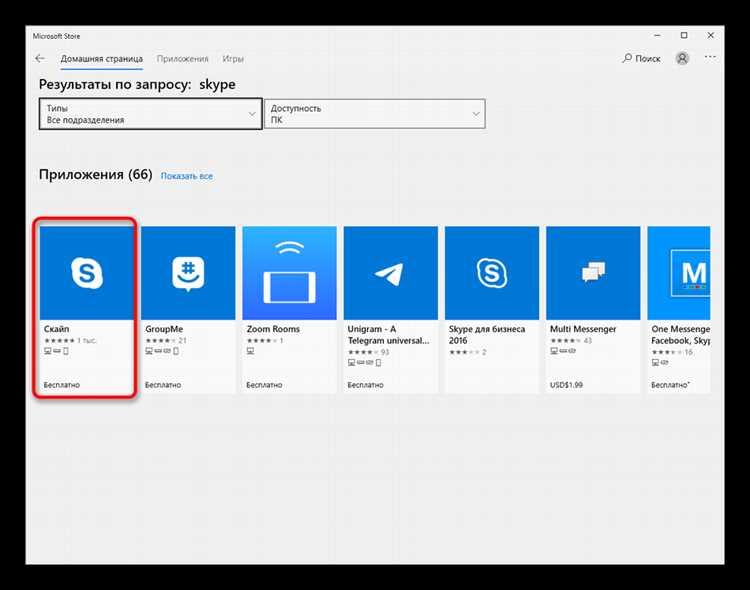Click the GroupMe app name text
This screenshot has width=750, height=590.
164,329
